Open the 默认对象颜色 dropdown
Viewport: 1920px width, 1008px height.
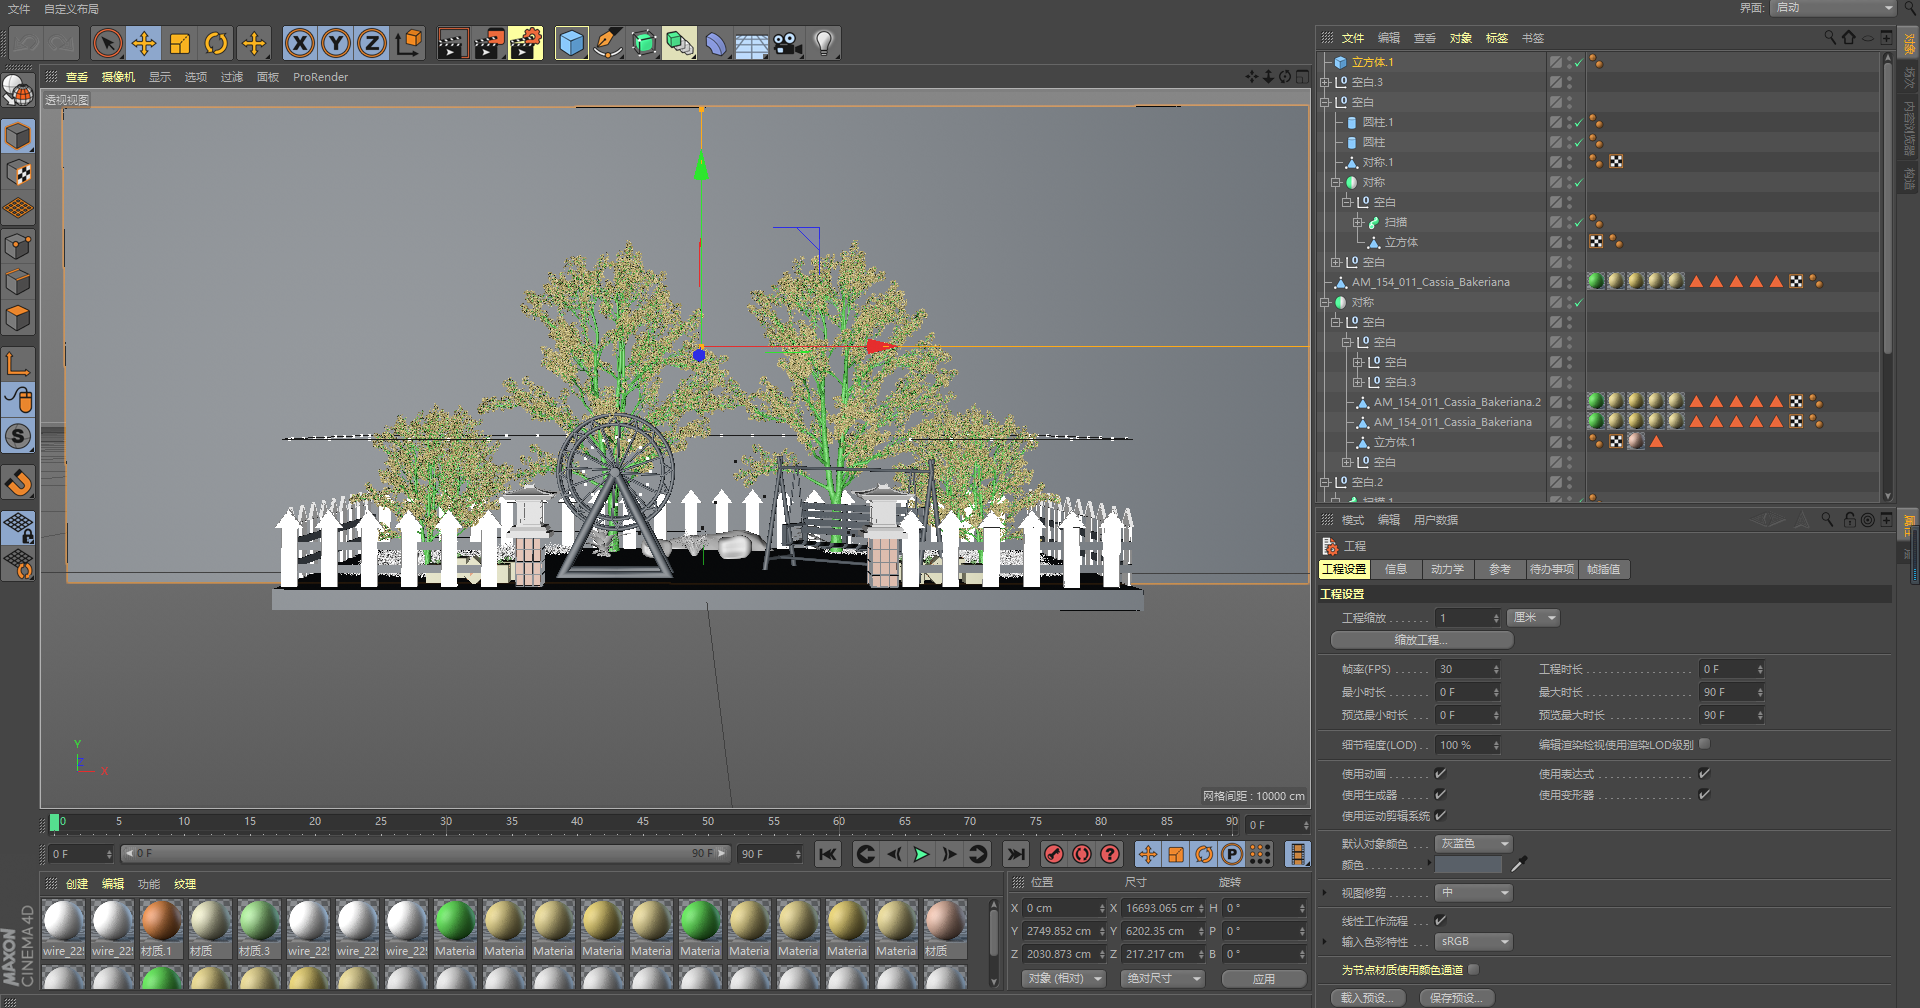pyautogui.click(x=1474, y=844)
